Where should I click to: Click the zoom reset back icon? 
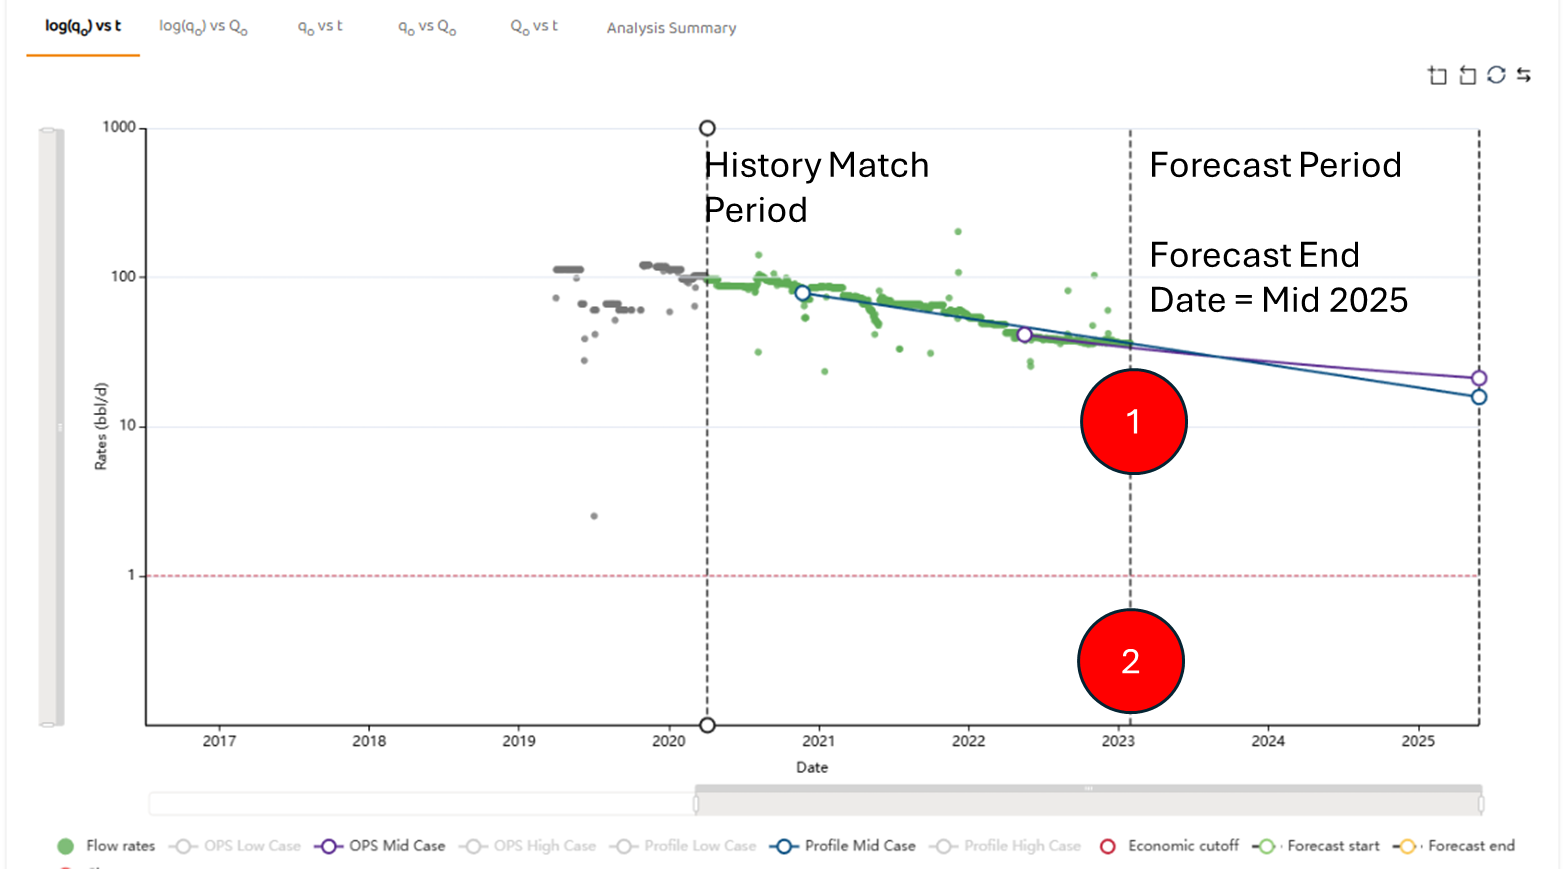click(x=1467, y=75)
